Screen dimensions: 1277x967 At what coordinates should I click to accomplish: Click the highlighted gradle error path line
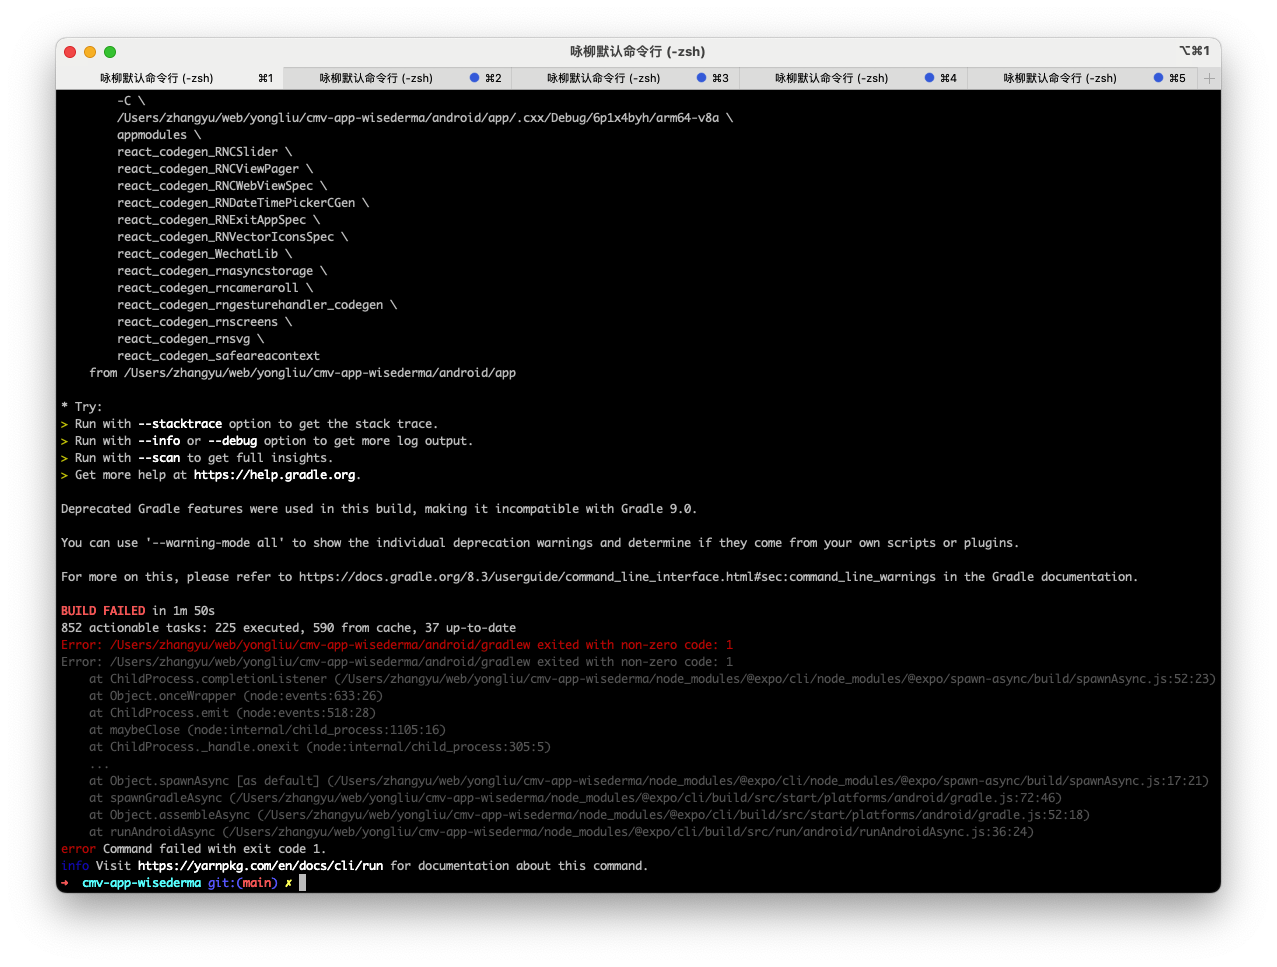(395, 644)
